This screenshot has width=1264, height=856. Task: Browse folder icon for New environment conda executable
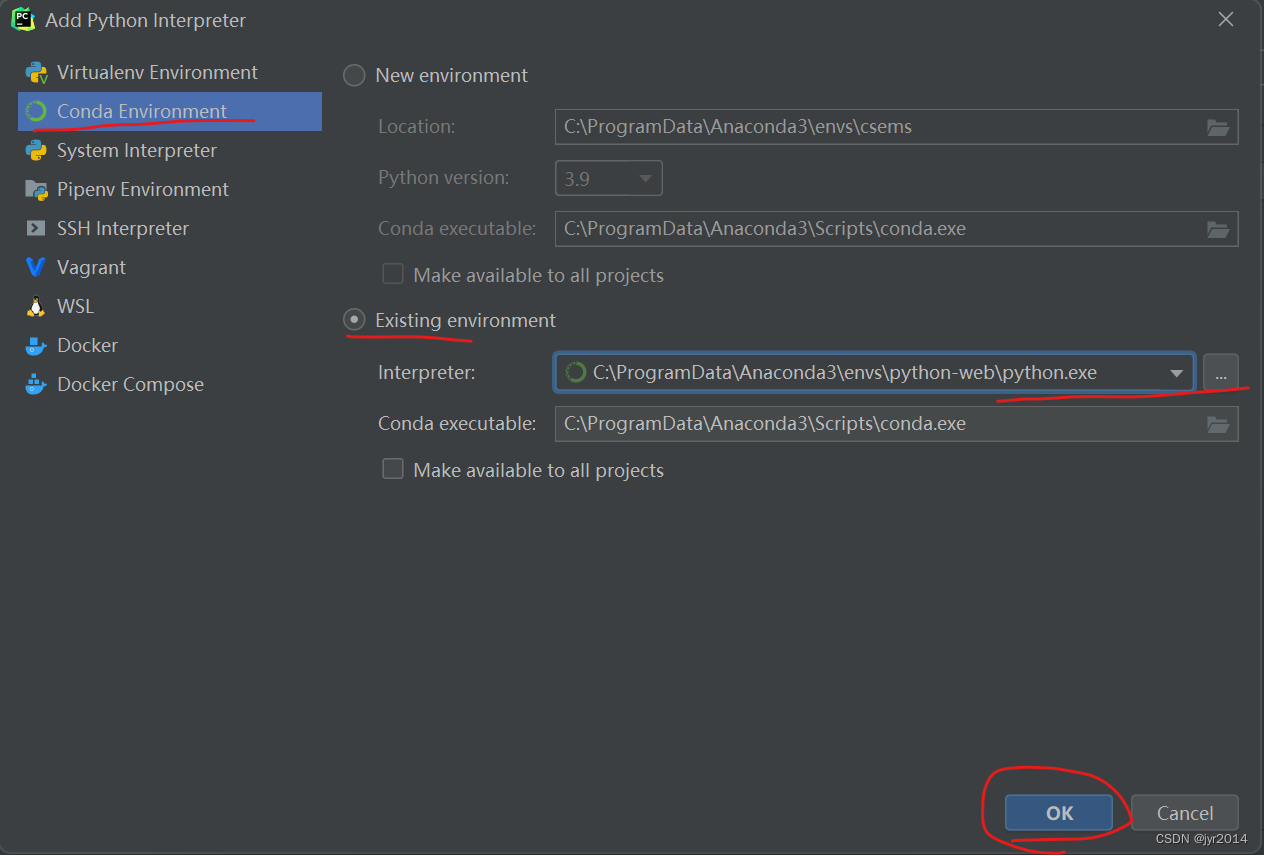(x=1217, y=229)
